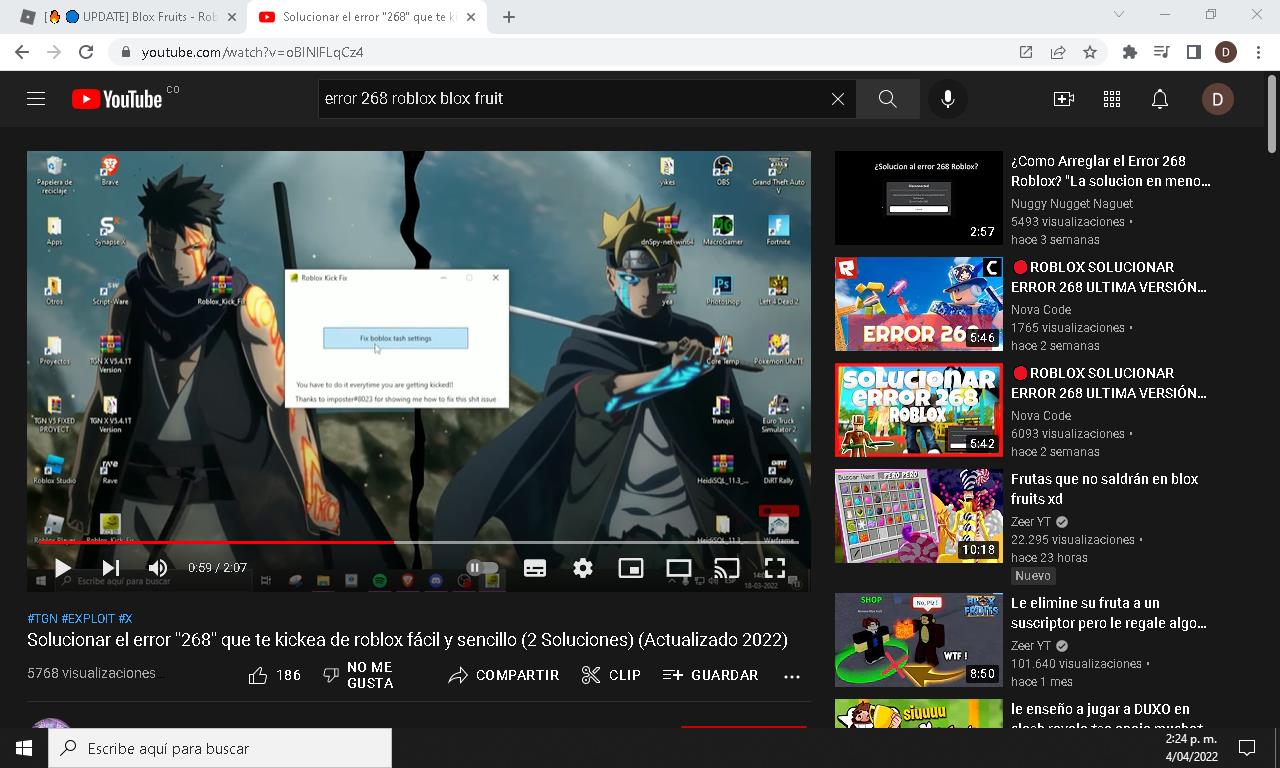This screenshot has width=1280, height=768.
Task: Enter fullscreen mode in the video player
Action: (x=774, y=568)
